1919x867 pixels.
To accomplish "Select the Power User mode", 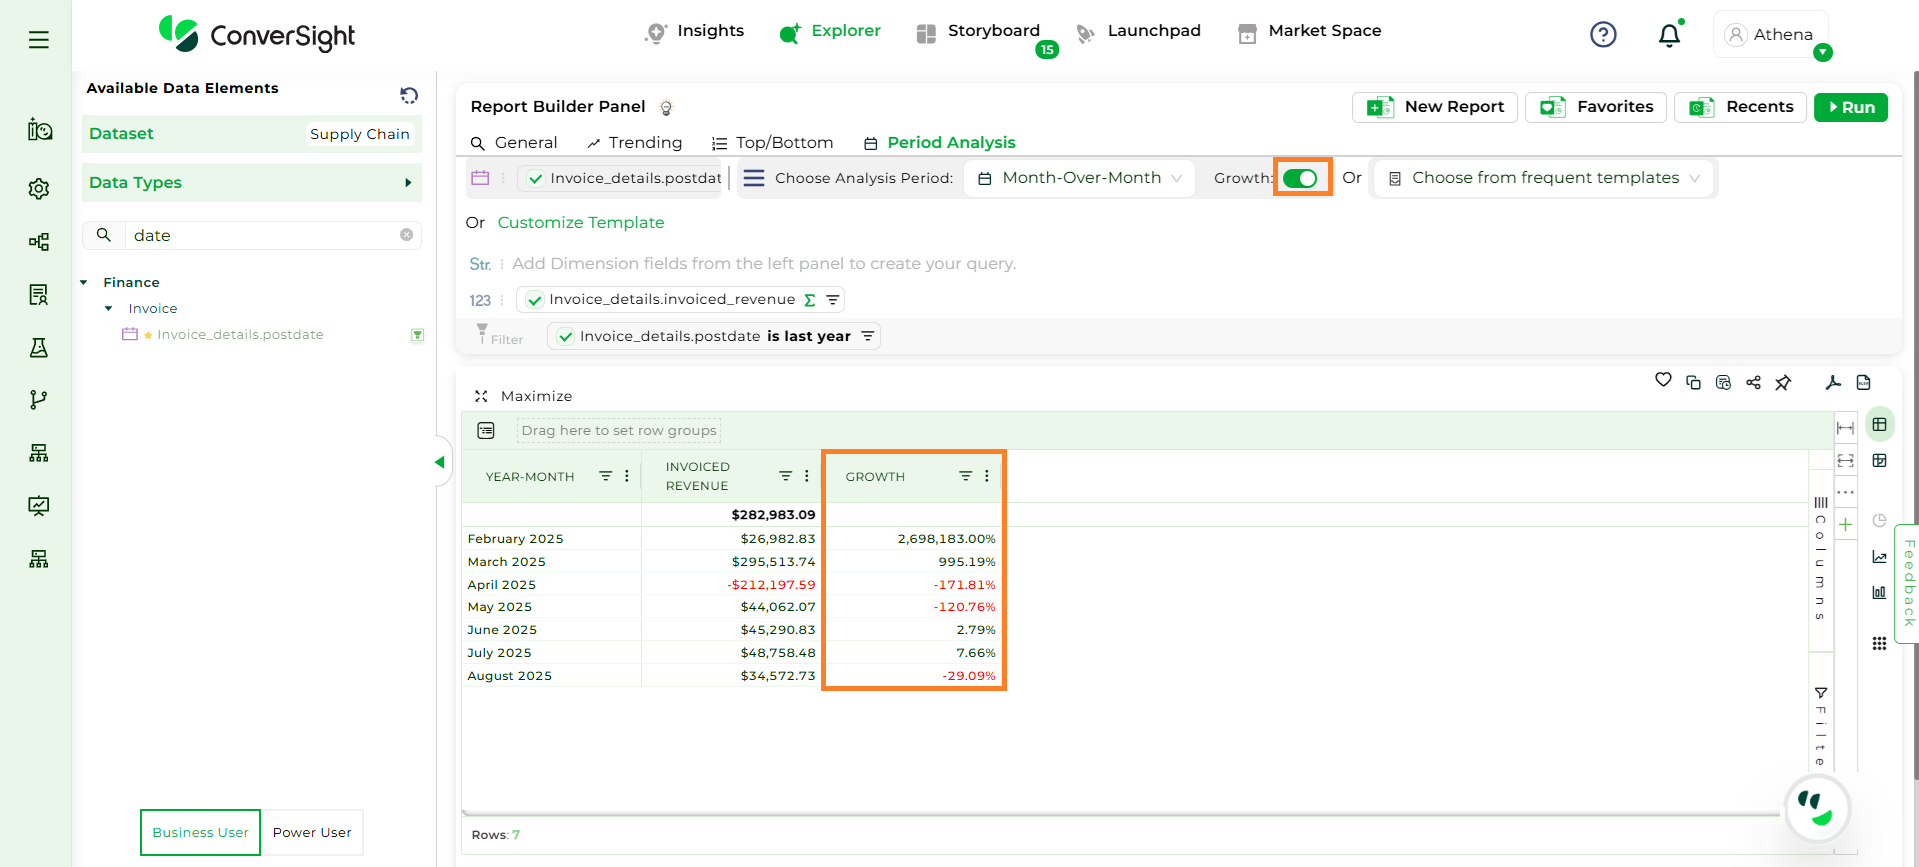I will click(312, 832).
